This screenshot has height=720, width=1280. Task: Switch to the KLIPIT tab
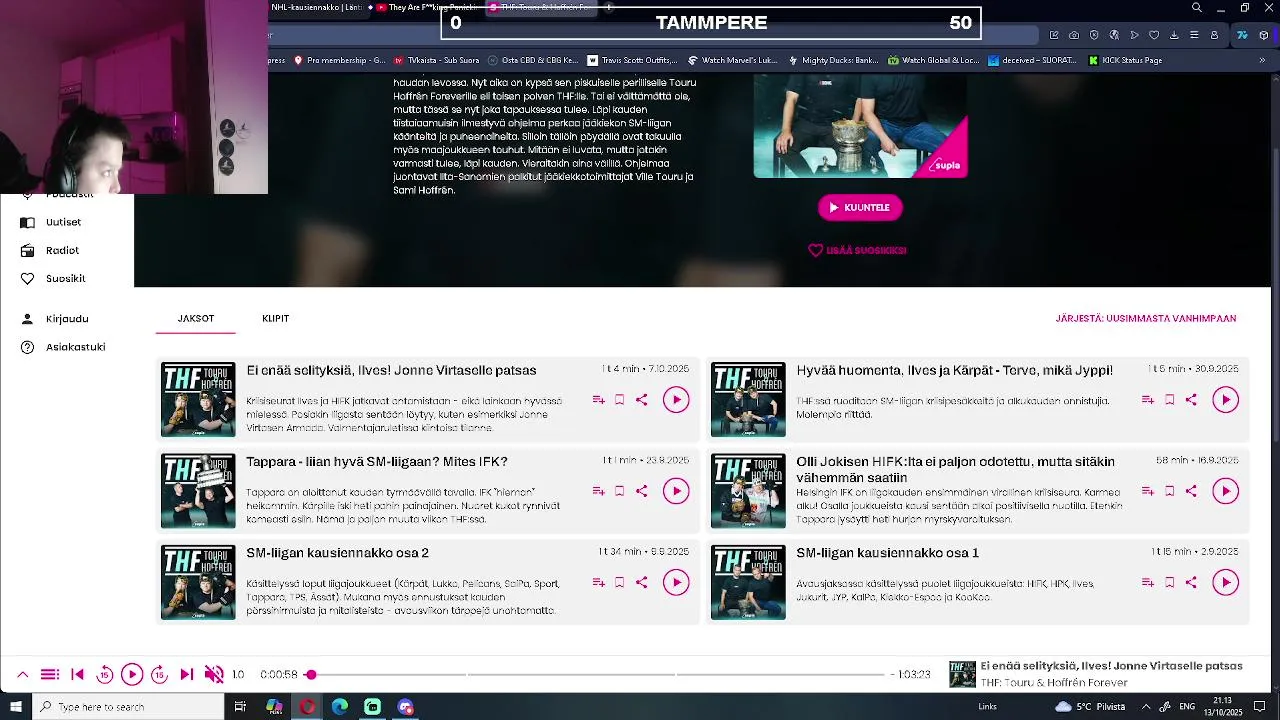275,319
